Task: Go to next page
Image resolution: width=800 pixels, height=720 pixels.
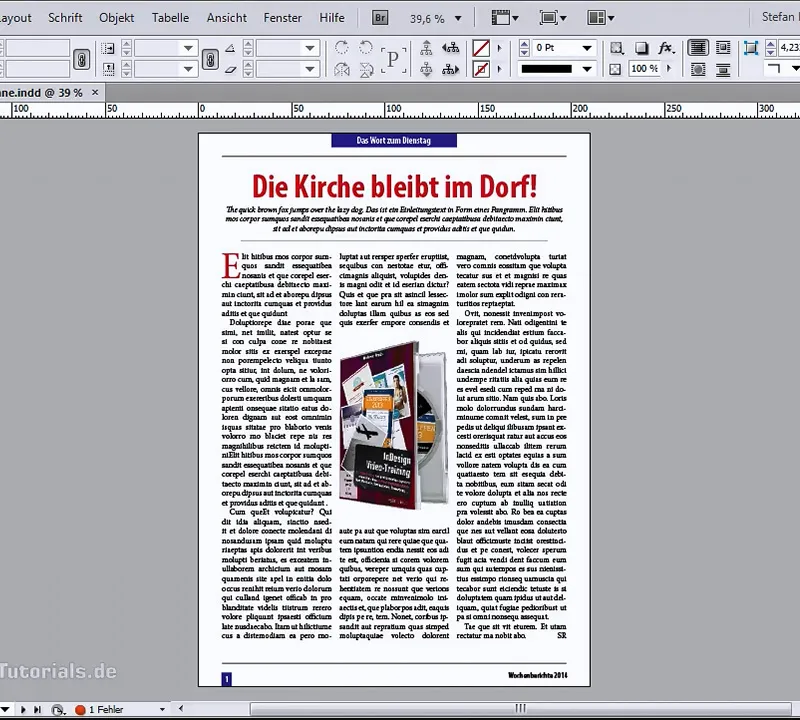Action: click(x=23, y=709)
